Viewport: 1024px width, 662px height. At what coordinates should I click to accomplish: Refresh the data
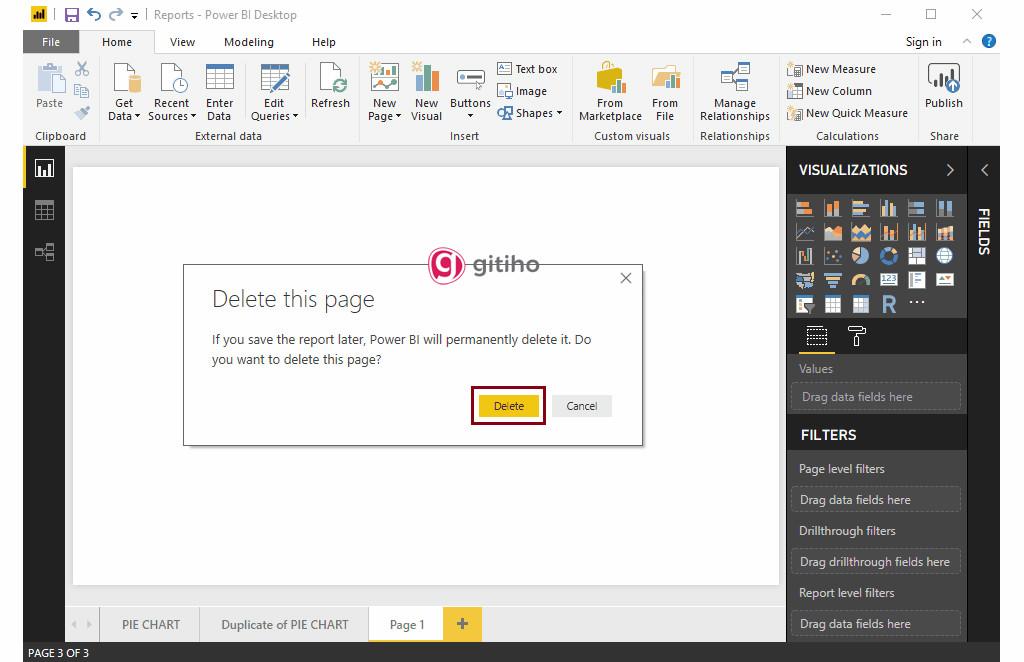point(330,86)
